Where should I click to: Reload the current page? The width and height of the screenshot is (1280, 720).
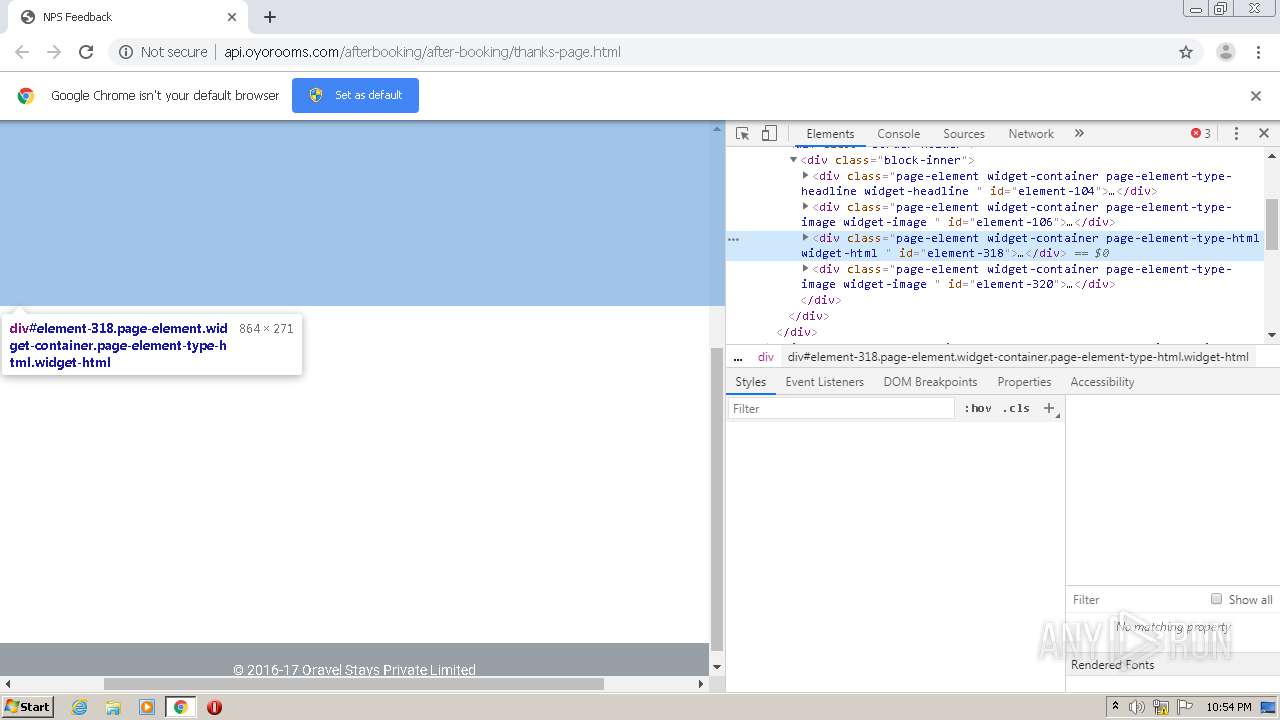(86, 52)
